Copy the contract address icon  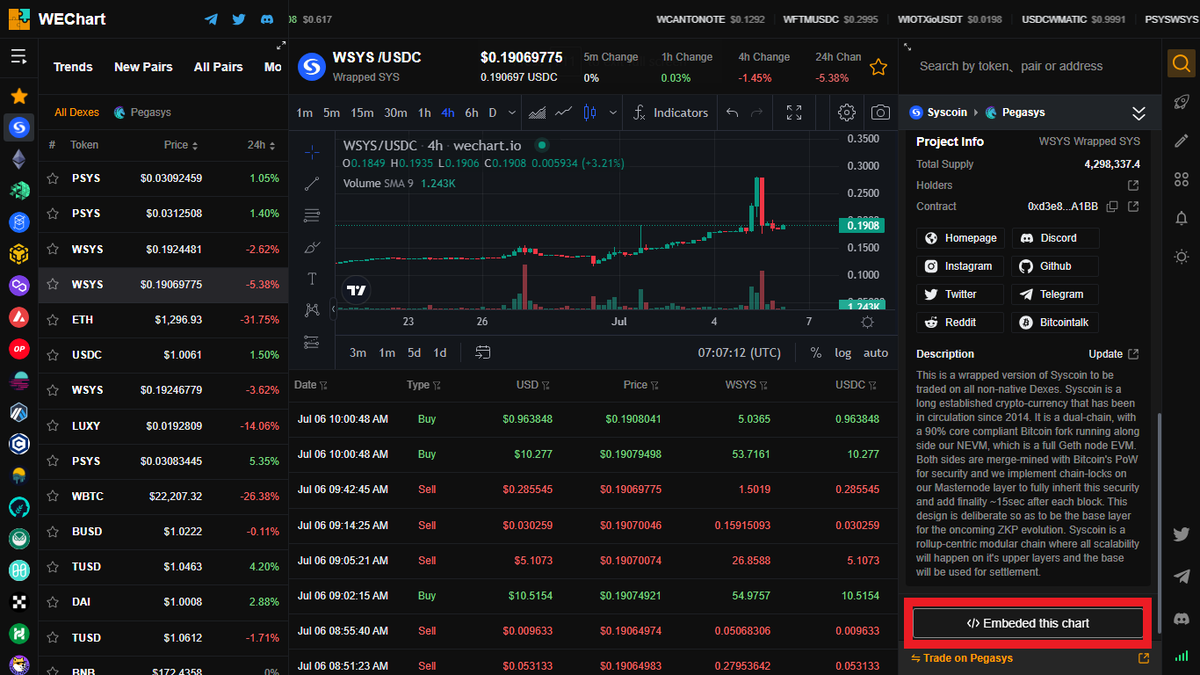click(1112, 206)
